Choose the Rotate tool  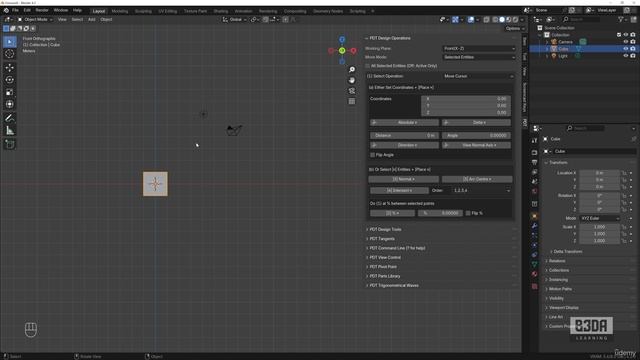coord(10,80)
